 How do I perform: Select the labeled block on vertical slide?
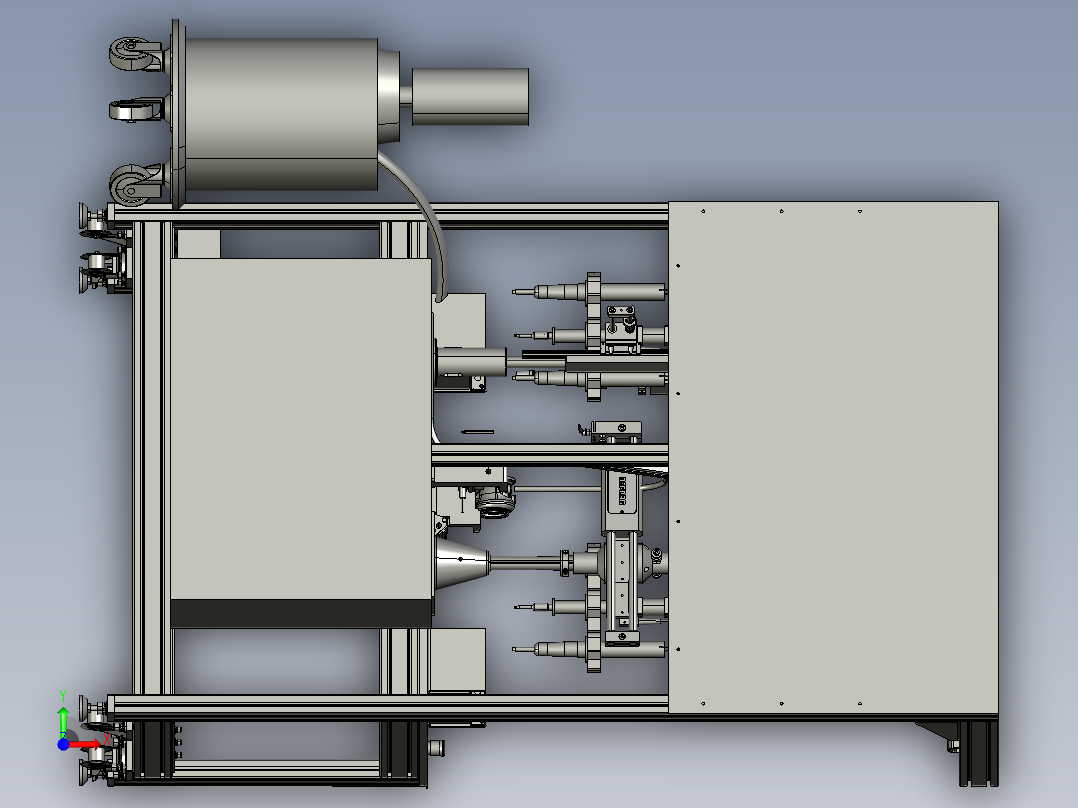tap(622, 499)
